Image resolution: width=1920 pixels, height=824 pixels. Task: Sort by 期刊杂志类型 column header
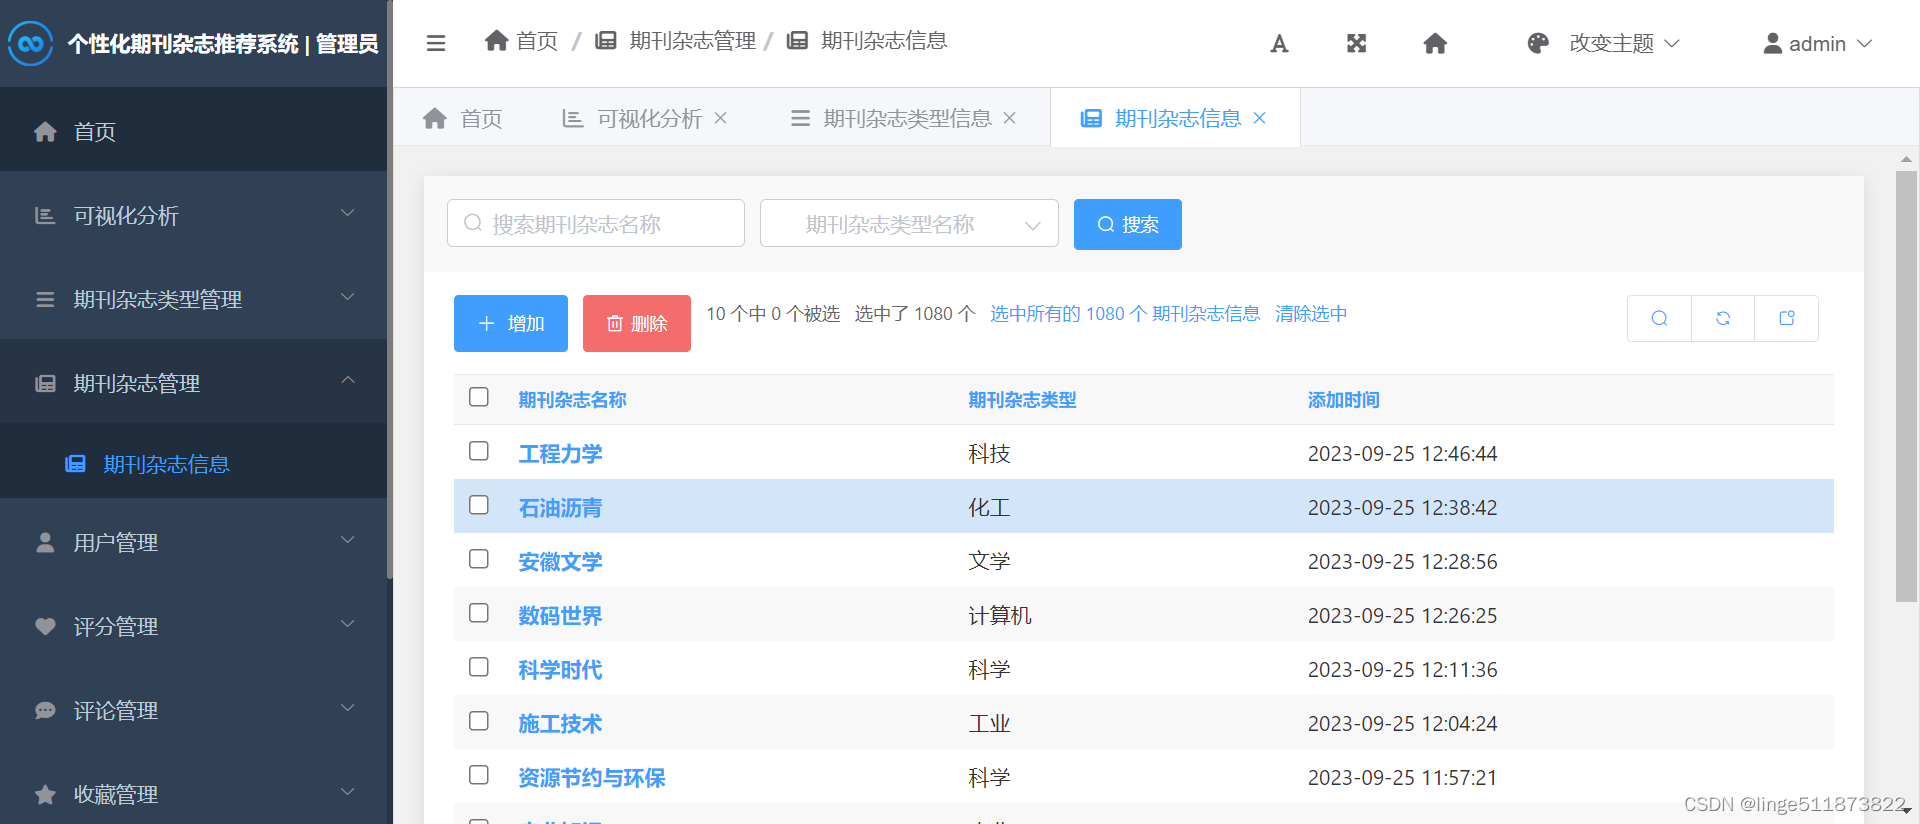click(1022, 400)
